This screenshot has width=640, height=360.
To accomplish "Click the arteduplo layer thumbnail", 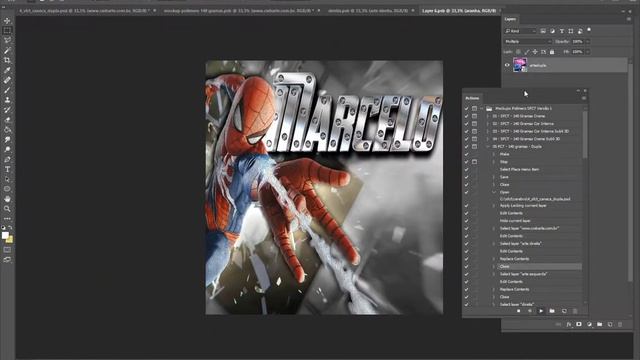I will [520, 65].
